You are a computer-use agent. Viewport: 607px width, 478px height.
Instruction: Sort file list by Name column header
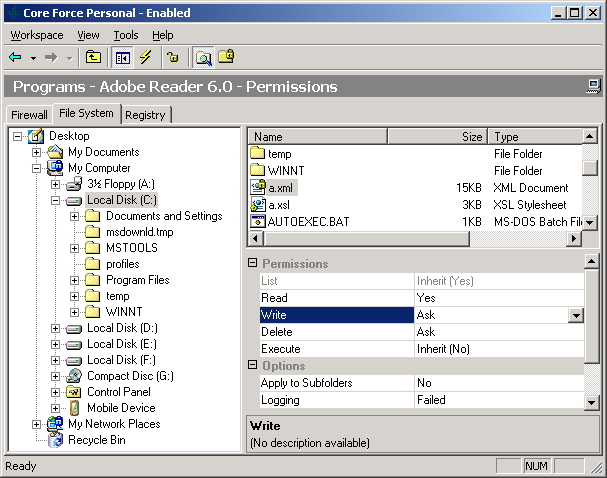tap(317, 137)
